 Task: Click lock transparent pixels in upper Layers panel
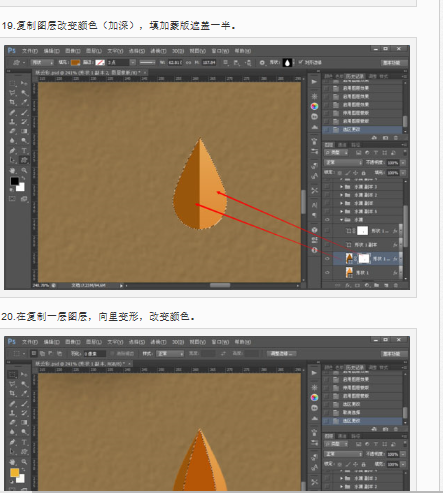(339, 173)
